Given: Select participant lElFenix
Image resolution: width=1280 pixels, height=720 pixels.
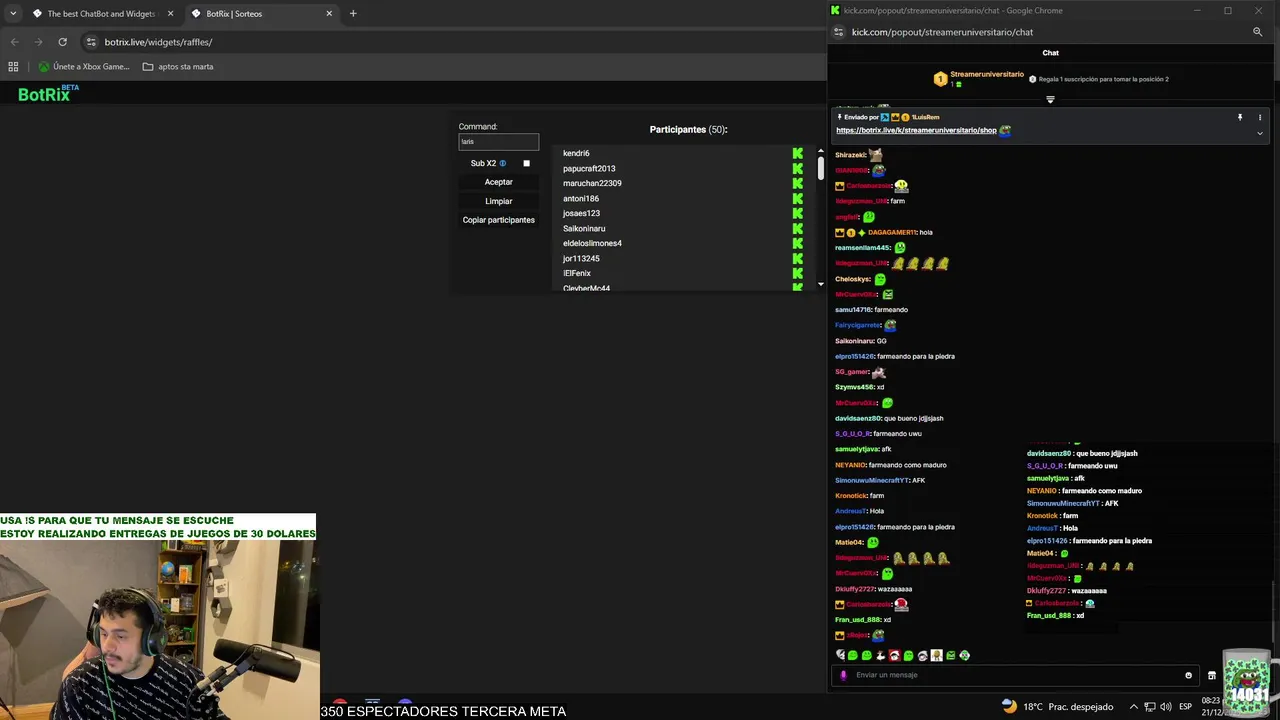Looking at the screenshot, I should 577,274.
